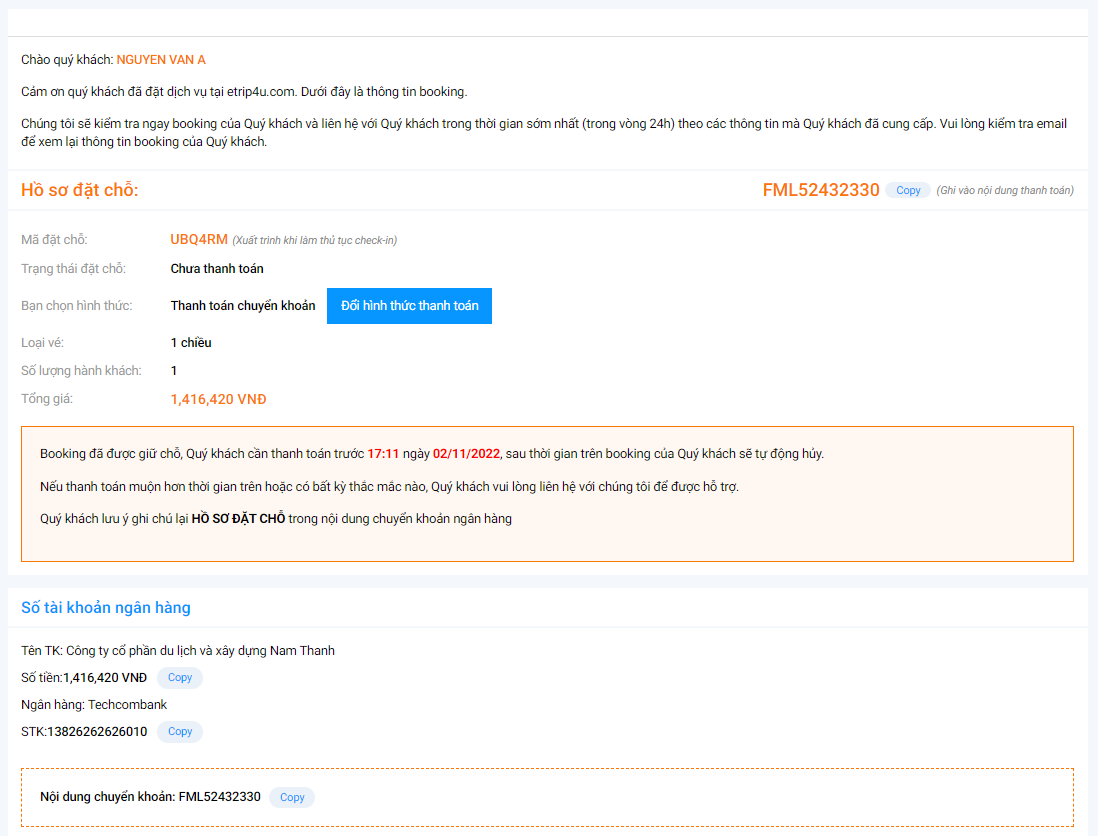Click the Tổng giá total price value
The image size is (1098, 836).
(x=218, y=399)
